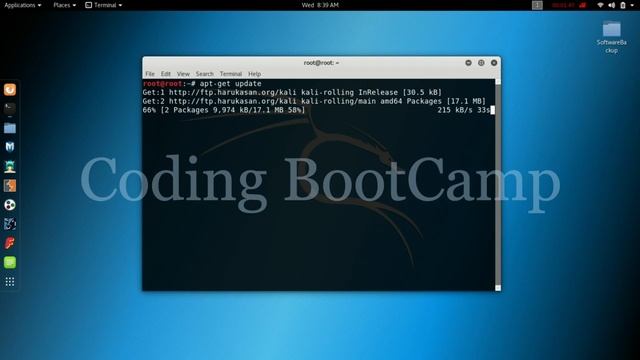Open the Armitage icon in the dock
The image size is (640, 360).
10,166
